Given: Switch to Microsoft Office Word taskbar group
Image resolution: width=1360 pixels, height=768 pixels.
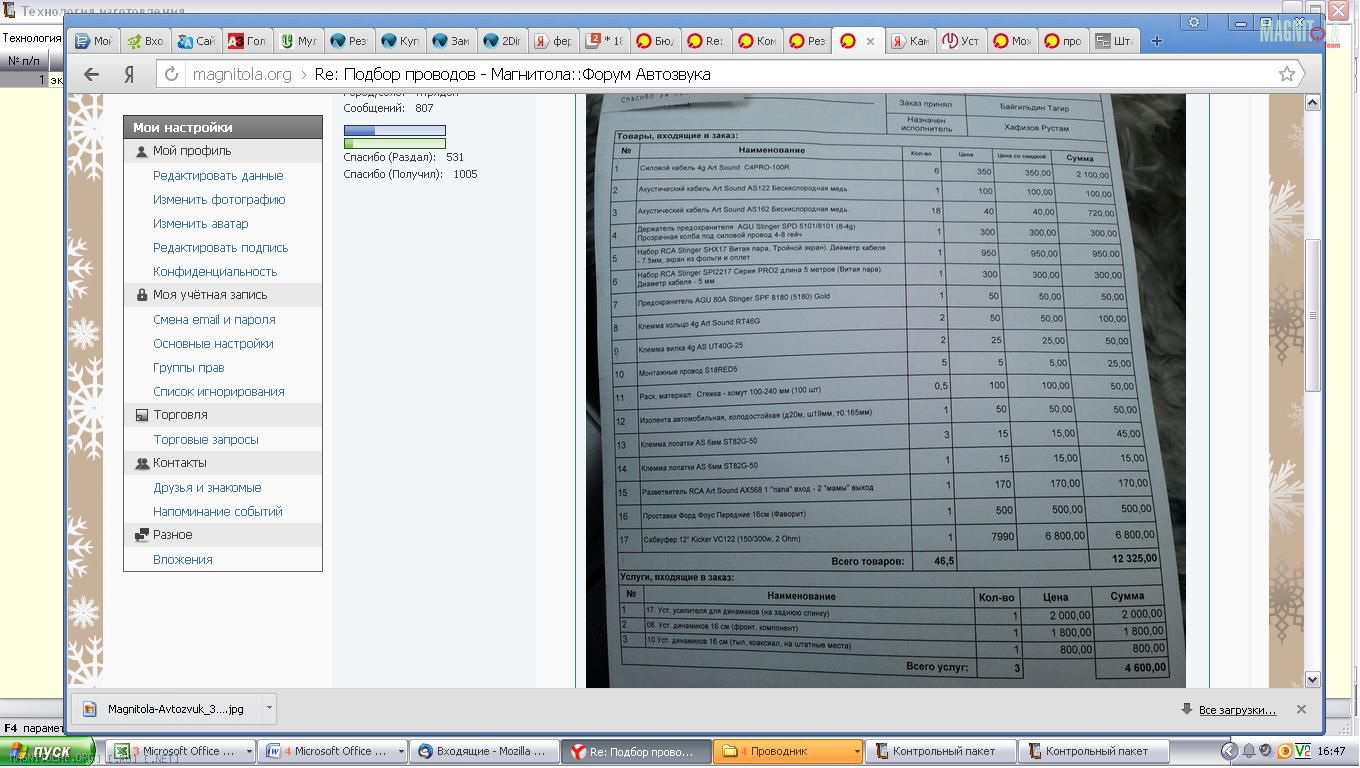Looking at the screenshot, I should click(x=333, y=751).
